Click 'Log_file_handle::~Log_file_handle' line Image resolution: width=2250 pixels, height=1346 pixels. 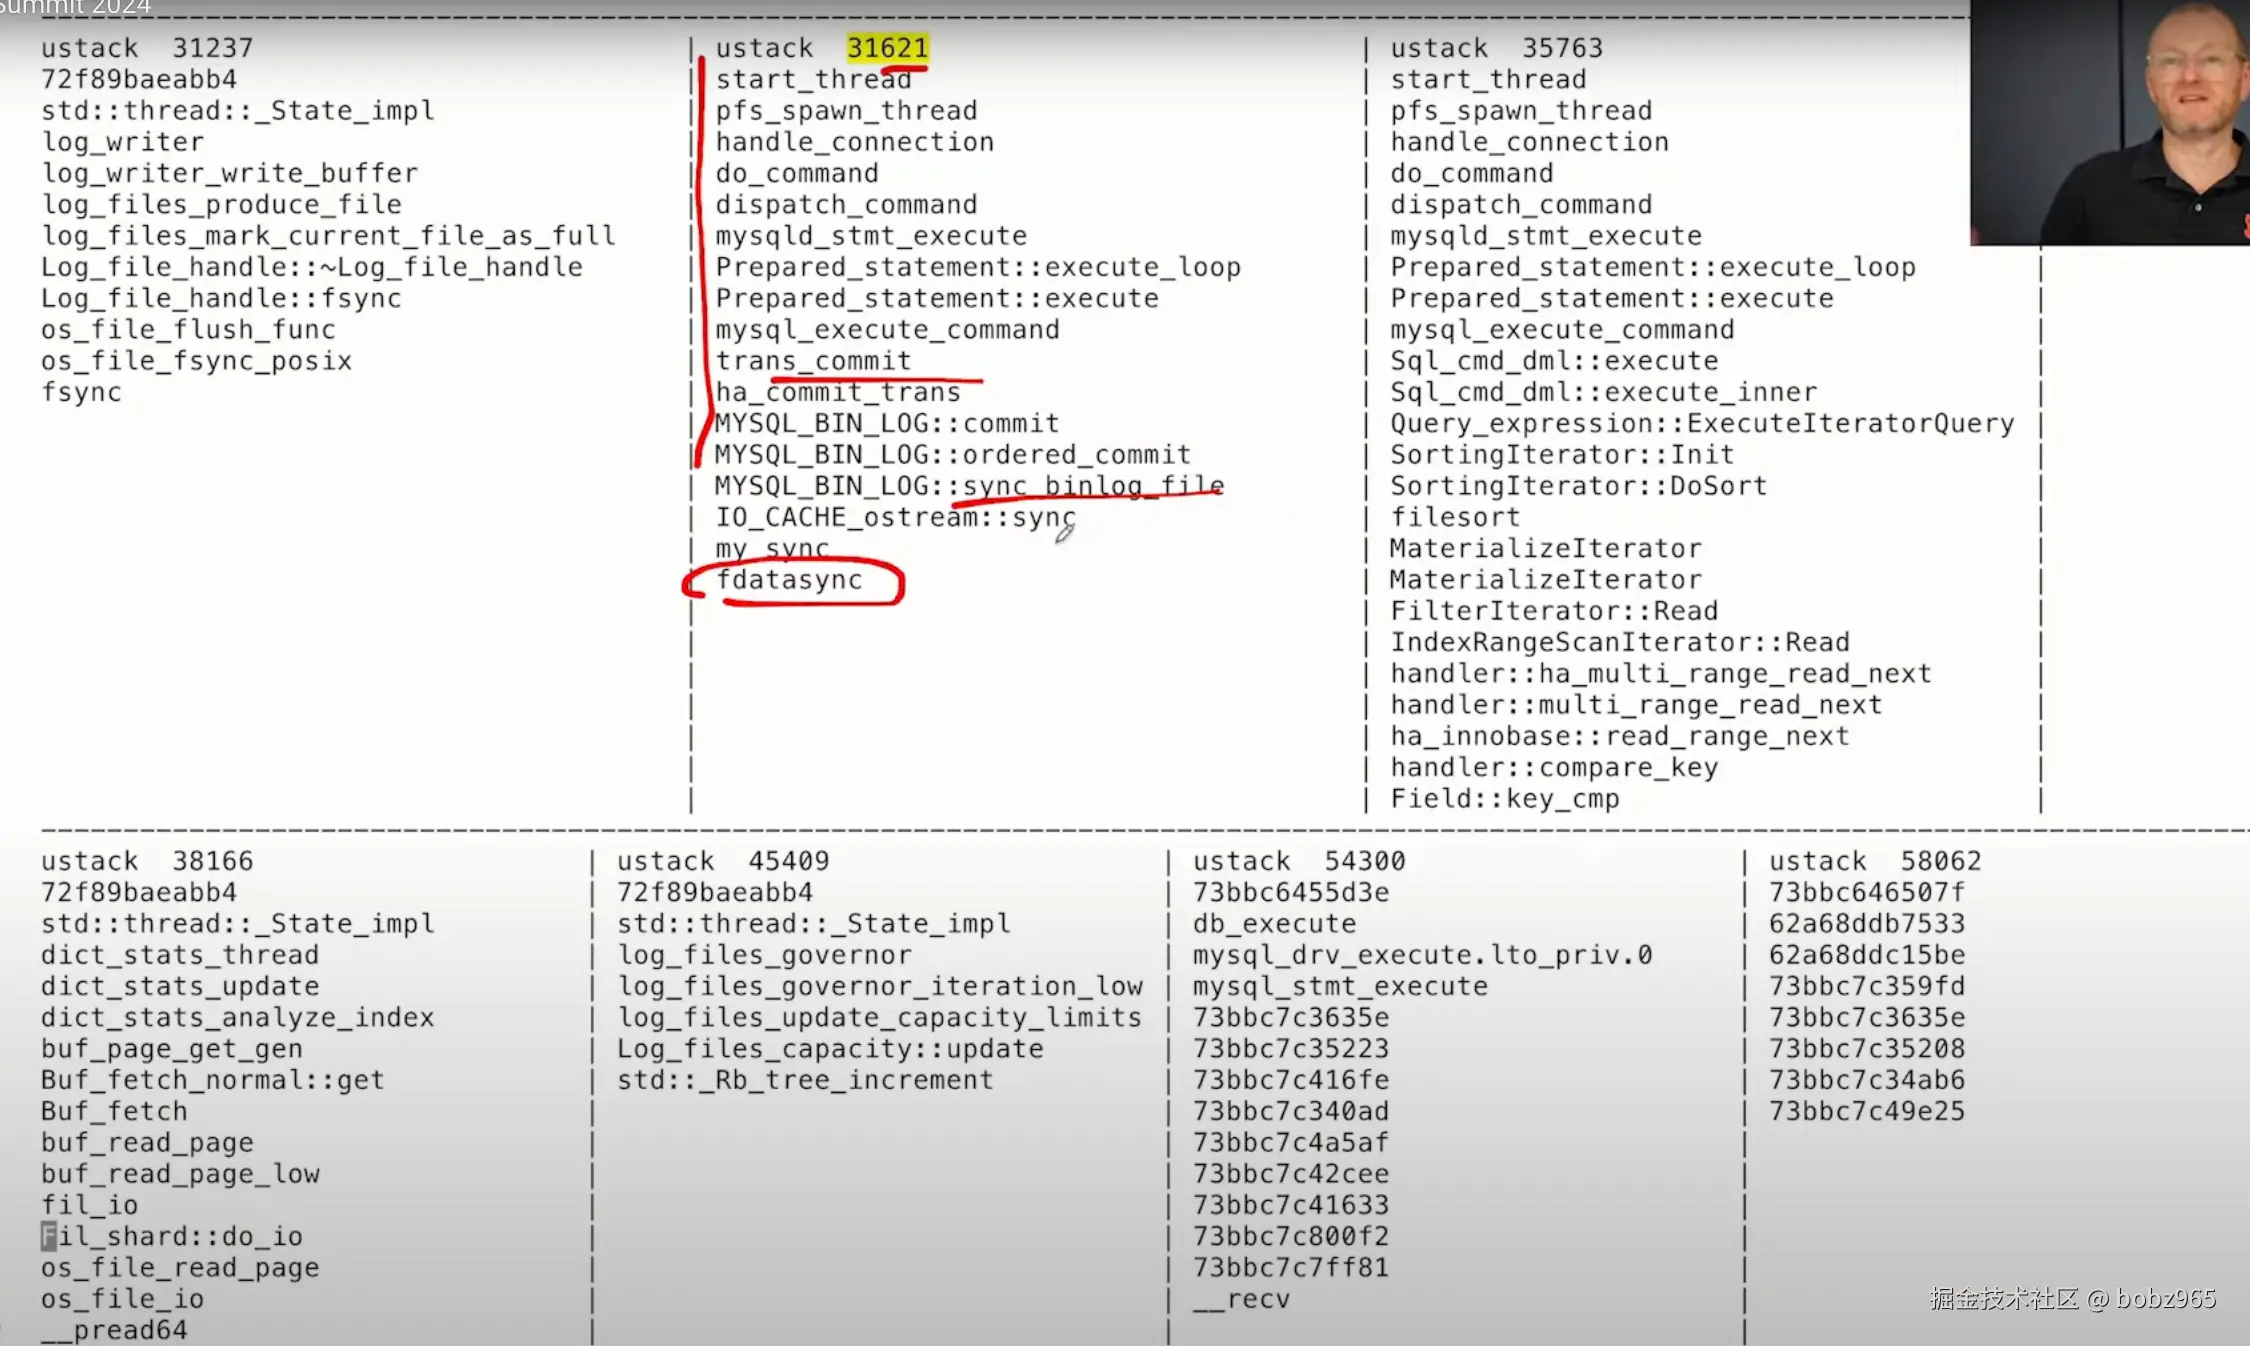[312, 267]
